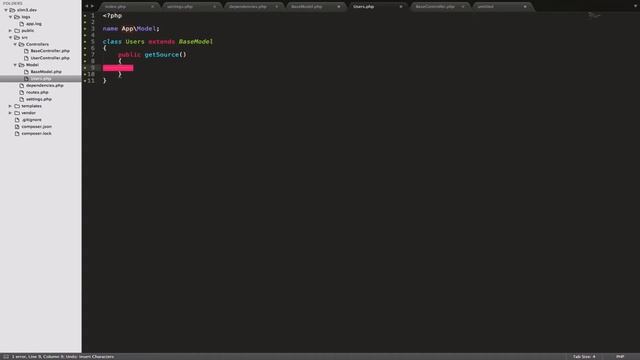Click the public folder icon
The height and width of the screenshot is (360, 640).
17,31
